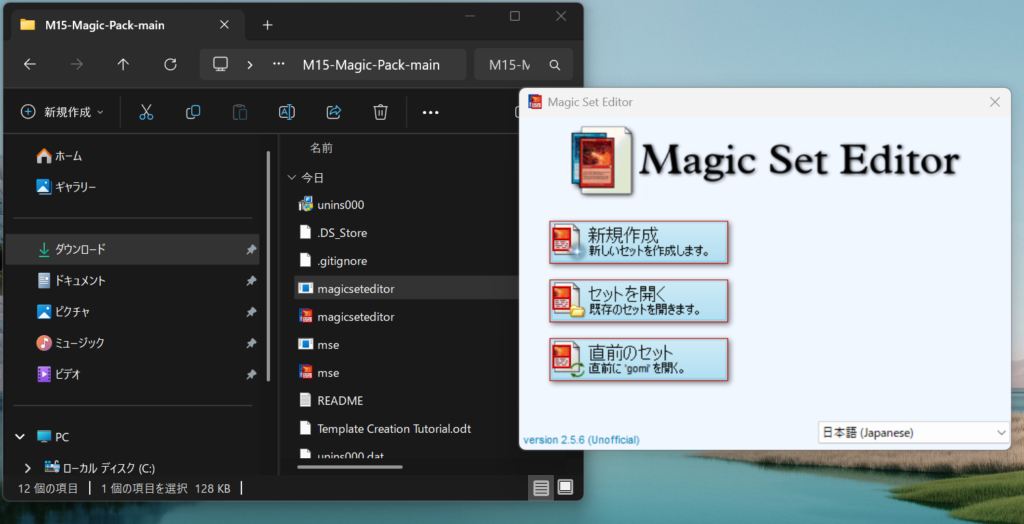Click the refresh icon in navigation bar
The image size is (1024, 524).
170,64
